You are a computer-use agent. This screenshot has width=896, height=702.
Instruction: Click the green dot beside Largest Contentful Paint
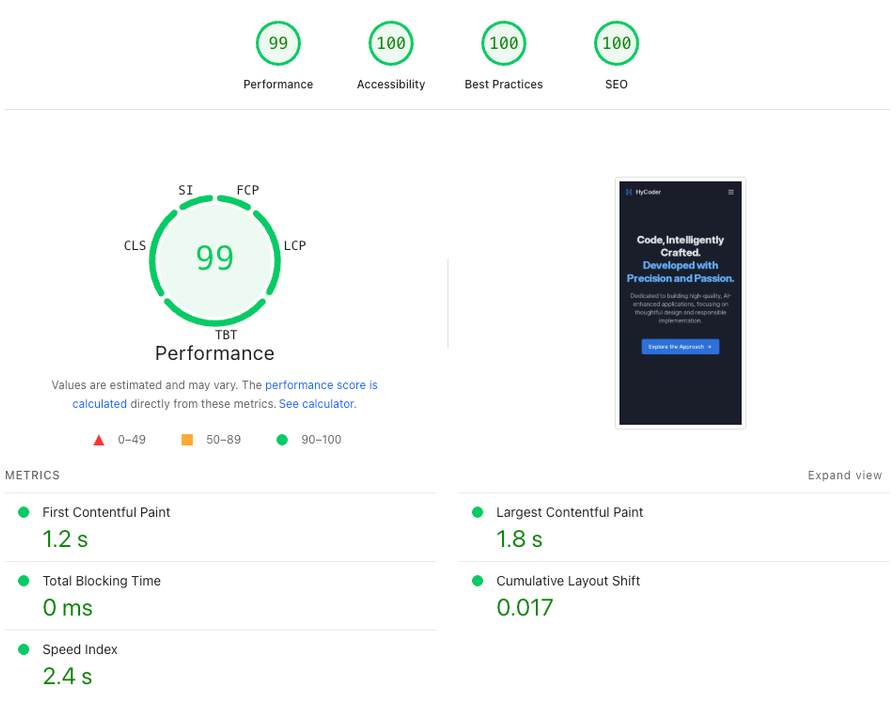(477, 512)
